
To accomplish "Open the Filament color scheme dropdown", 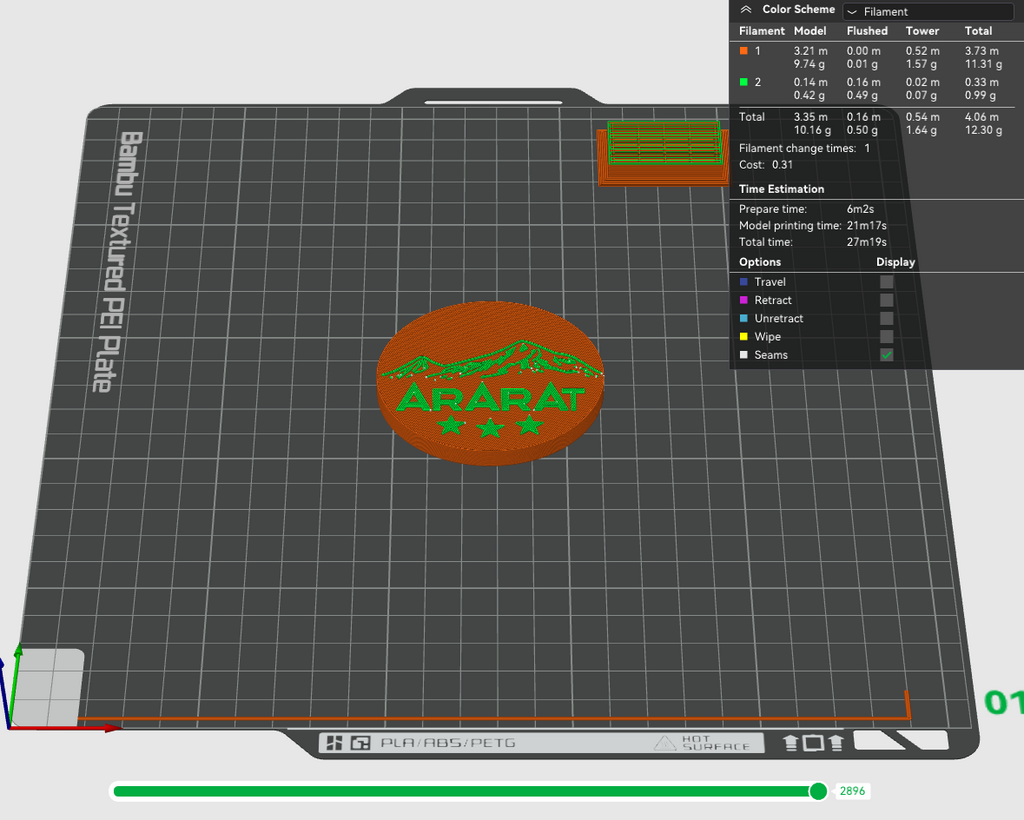I will (928, 11).
